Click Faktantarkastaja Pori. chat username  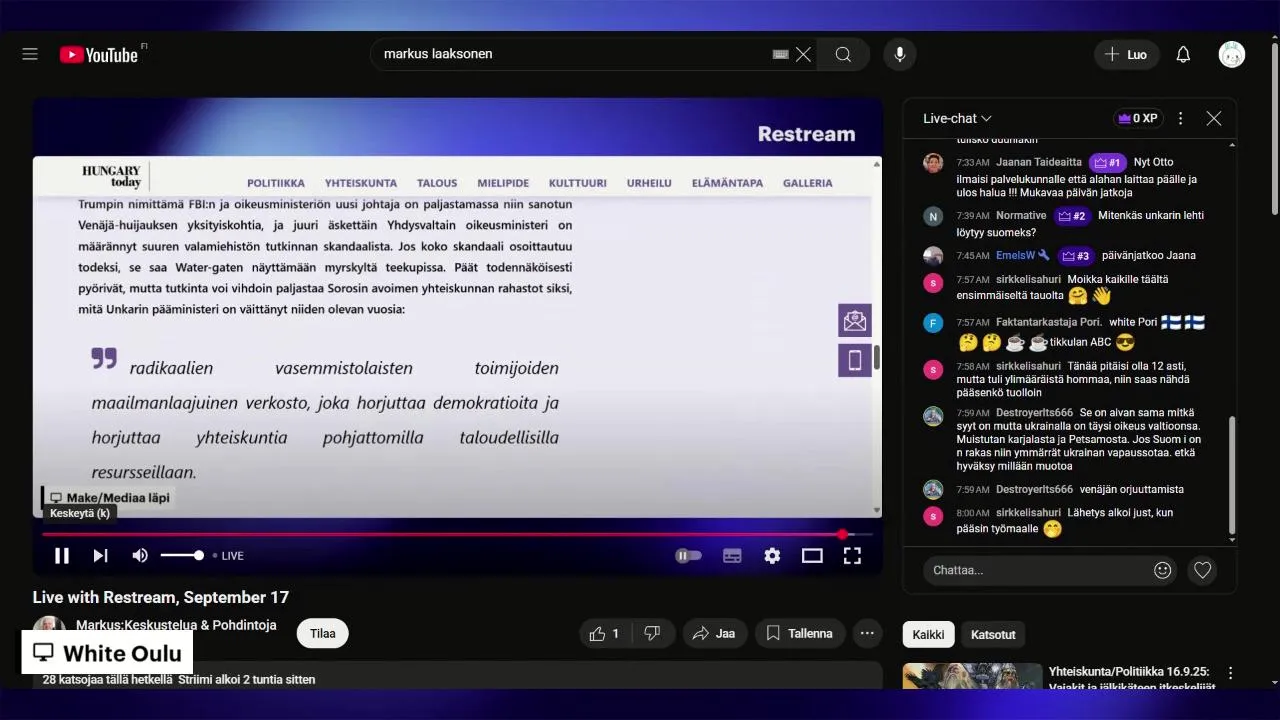click(x=1049, y=322)
